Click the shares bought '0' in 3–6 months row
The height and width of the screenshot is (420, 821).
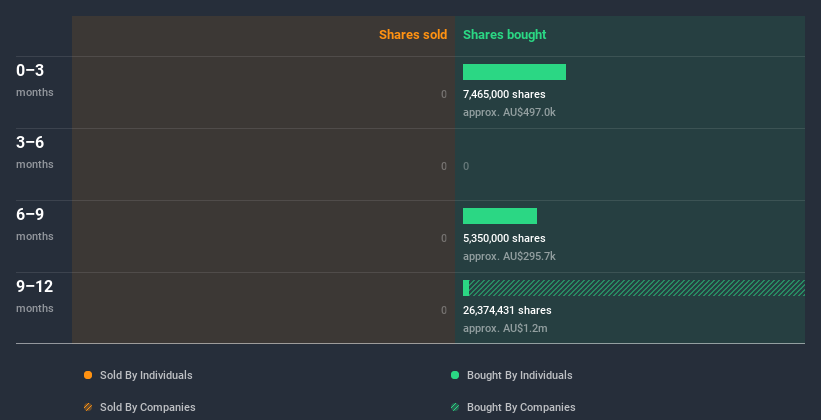[x=466, y=166]
